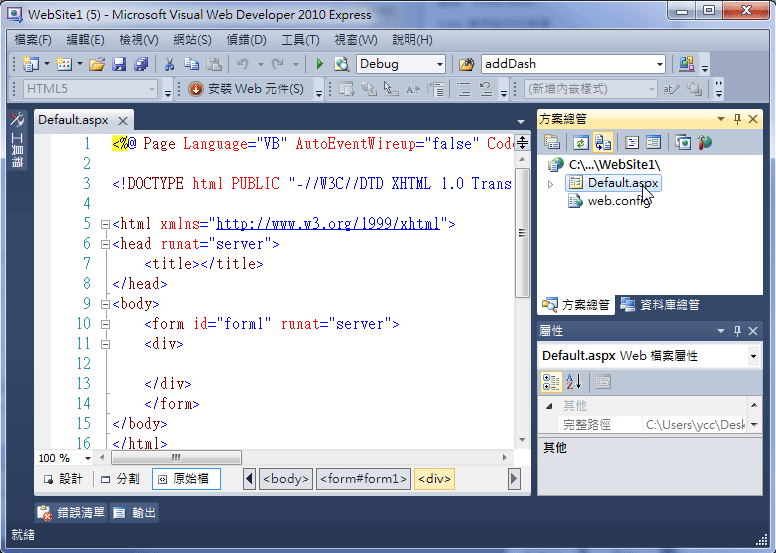Refresh the Solution Explorer tree
Image resolution: width=776 pixels, height=553 pixels.
pyautogui.click(x=580, y=143)
